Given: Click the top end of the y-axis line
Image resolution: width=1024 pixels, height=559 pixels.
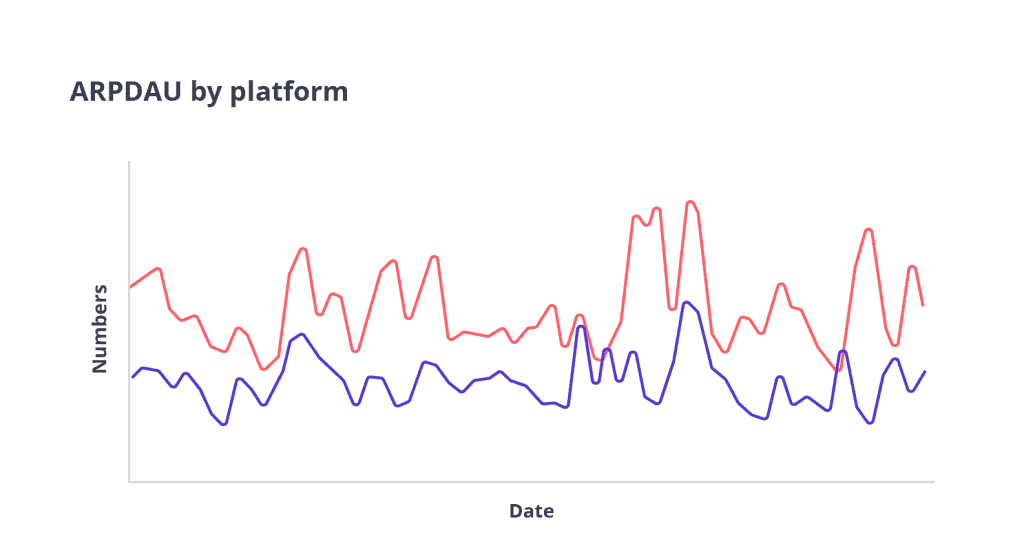Looking at the screenshot, I should (x=129, y=162).
